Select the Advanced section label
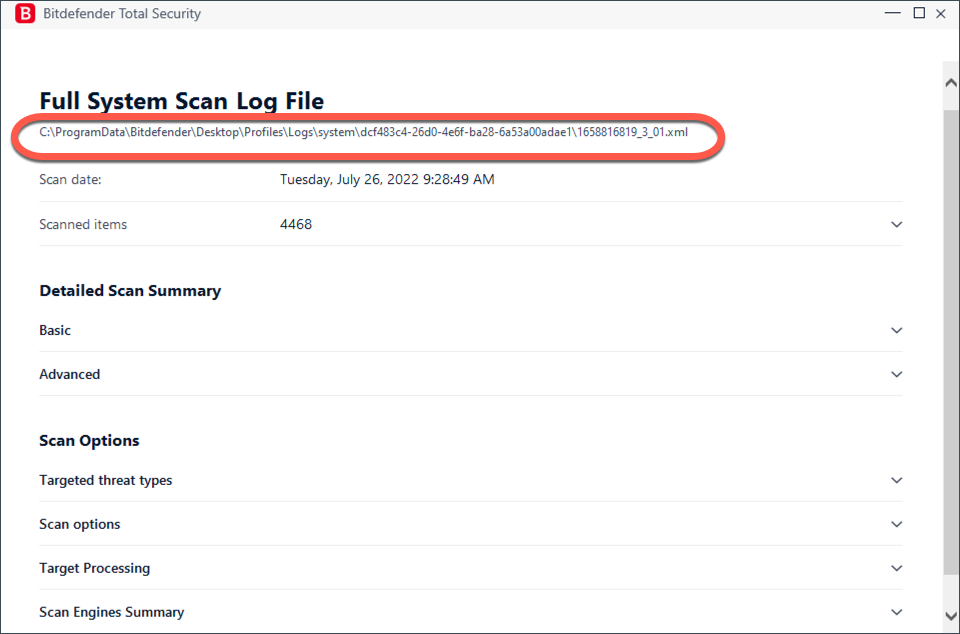Image resolution: width=960 pixels, height=634 pixels. coord(70,375)
